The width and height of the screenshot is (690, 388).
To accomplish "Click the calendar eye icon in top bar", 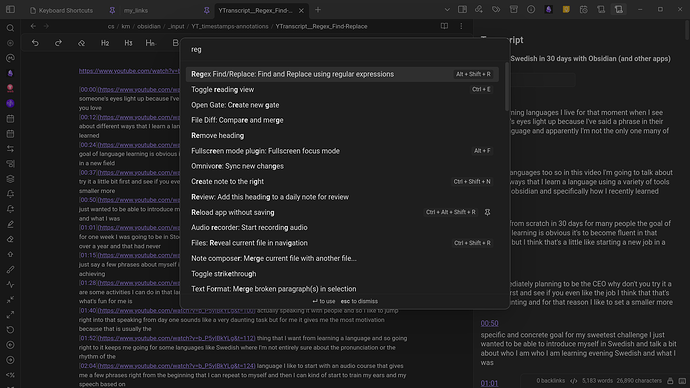I will click(584, 10).
